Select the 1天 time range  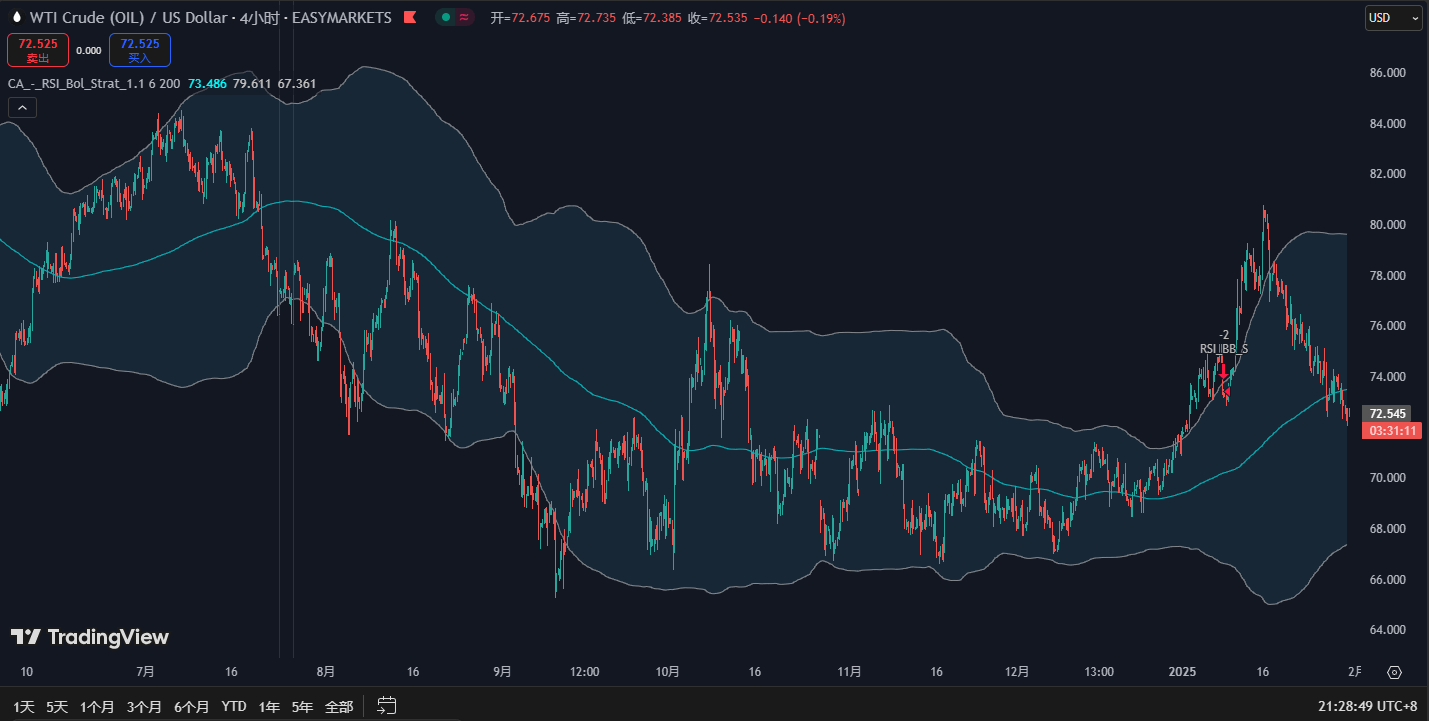[x=24, y=707]
